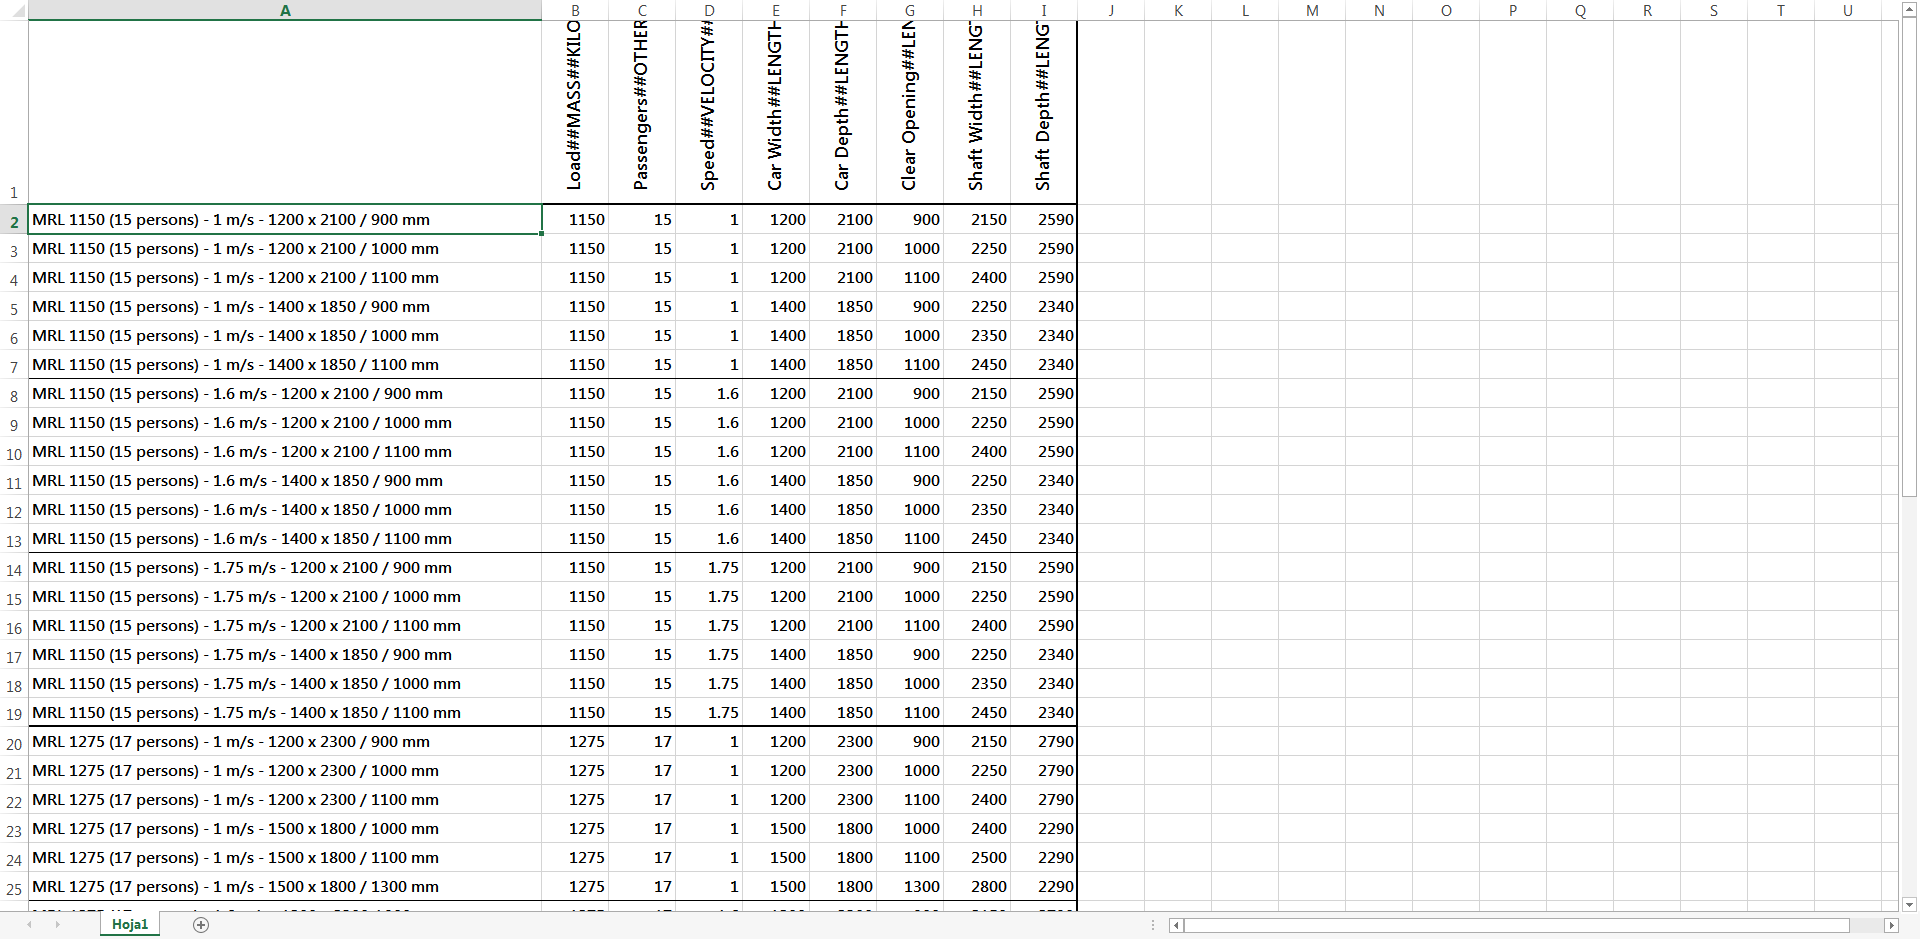Select cell 'MRL 1150 (15 persons) - 1 m/s - 1400 x 1850 / 1100 mm'

click(x=285, y=364)
